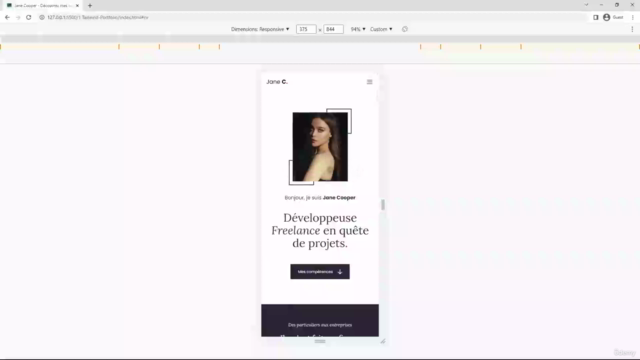Image resolution: width=640 pixels, height=360 pixels.
Task: Toggle the browser side panel
Action: pos(596,18)
